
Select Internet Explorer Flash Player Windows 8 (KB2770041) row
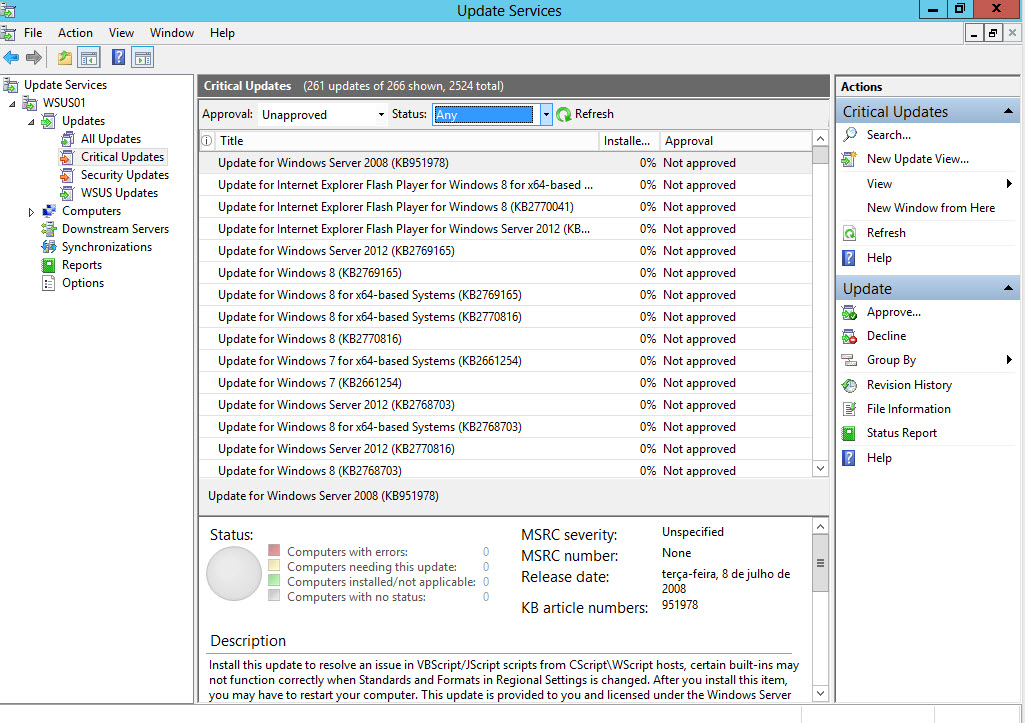pyautogui.click(x=505, y=207)
